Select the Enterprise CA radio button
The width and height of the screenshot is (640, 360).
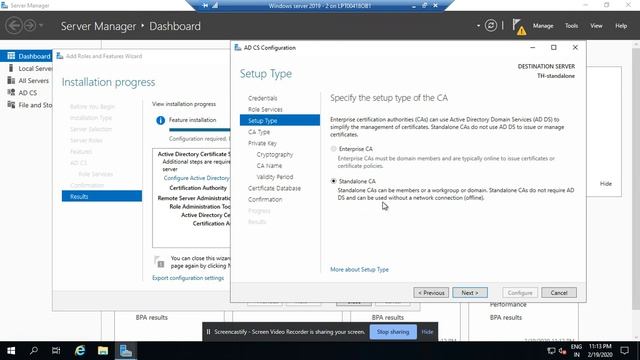pyautogui.click(x=333, y=149)
